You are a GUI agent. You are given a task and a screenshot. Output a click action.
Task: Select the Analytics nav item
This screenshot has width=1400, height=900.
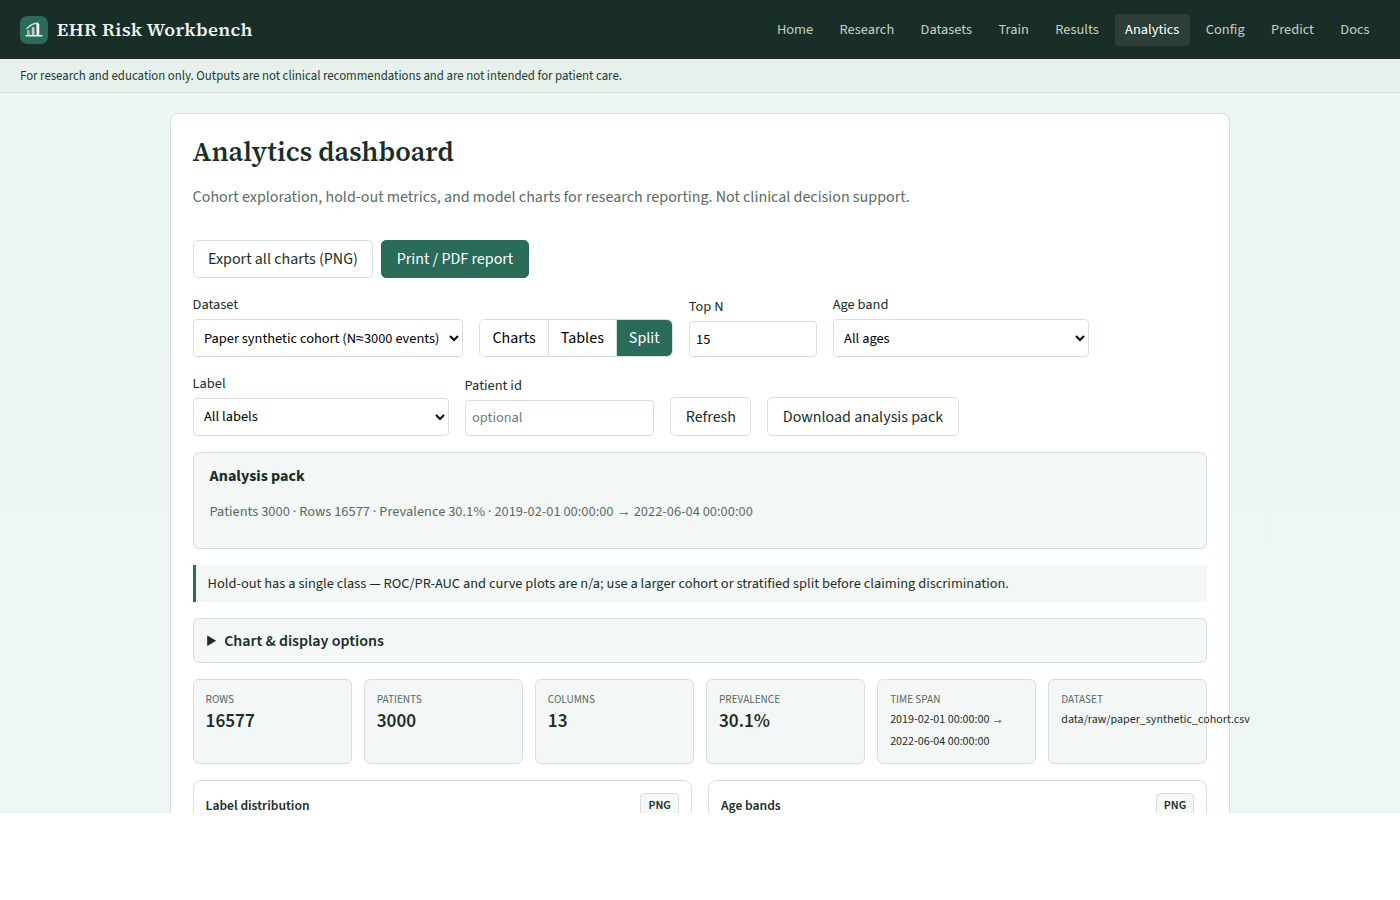point(1152,30)
